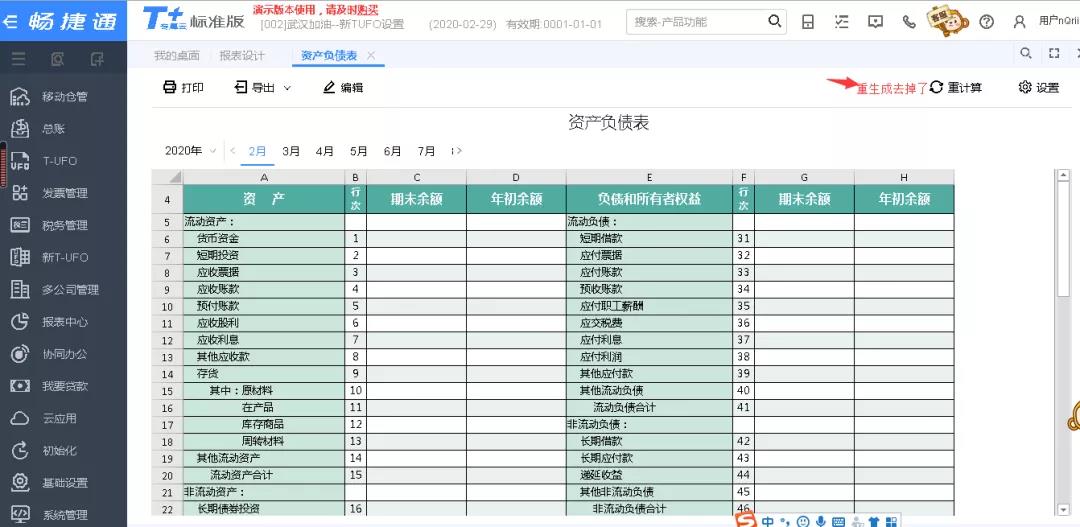The height and width of the screenshot is (527, 1080).
Task: Toggle fullscreen view icon
Action: click(1054, 54)
